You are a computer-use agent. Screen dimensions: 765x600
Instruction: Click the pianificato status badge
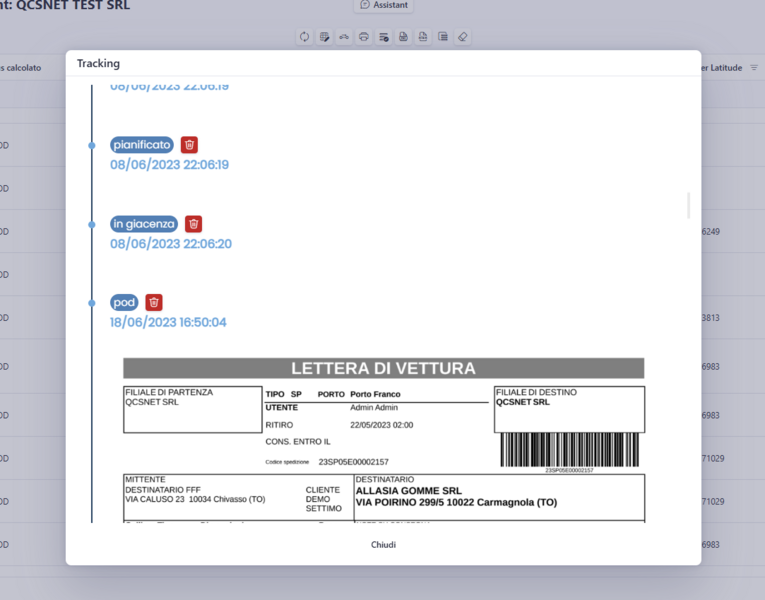142,145
